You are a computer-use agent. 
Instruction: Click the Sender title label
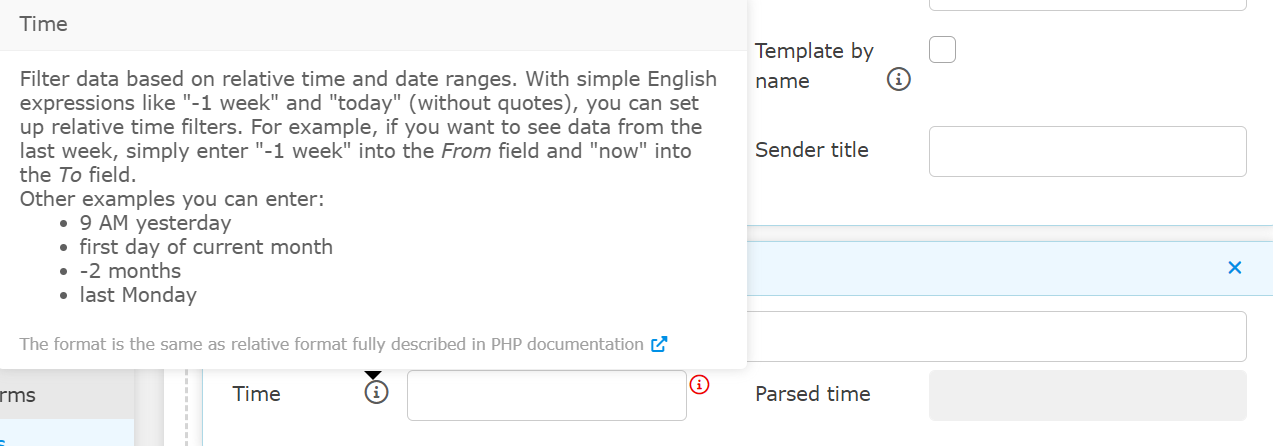812,150
